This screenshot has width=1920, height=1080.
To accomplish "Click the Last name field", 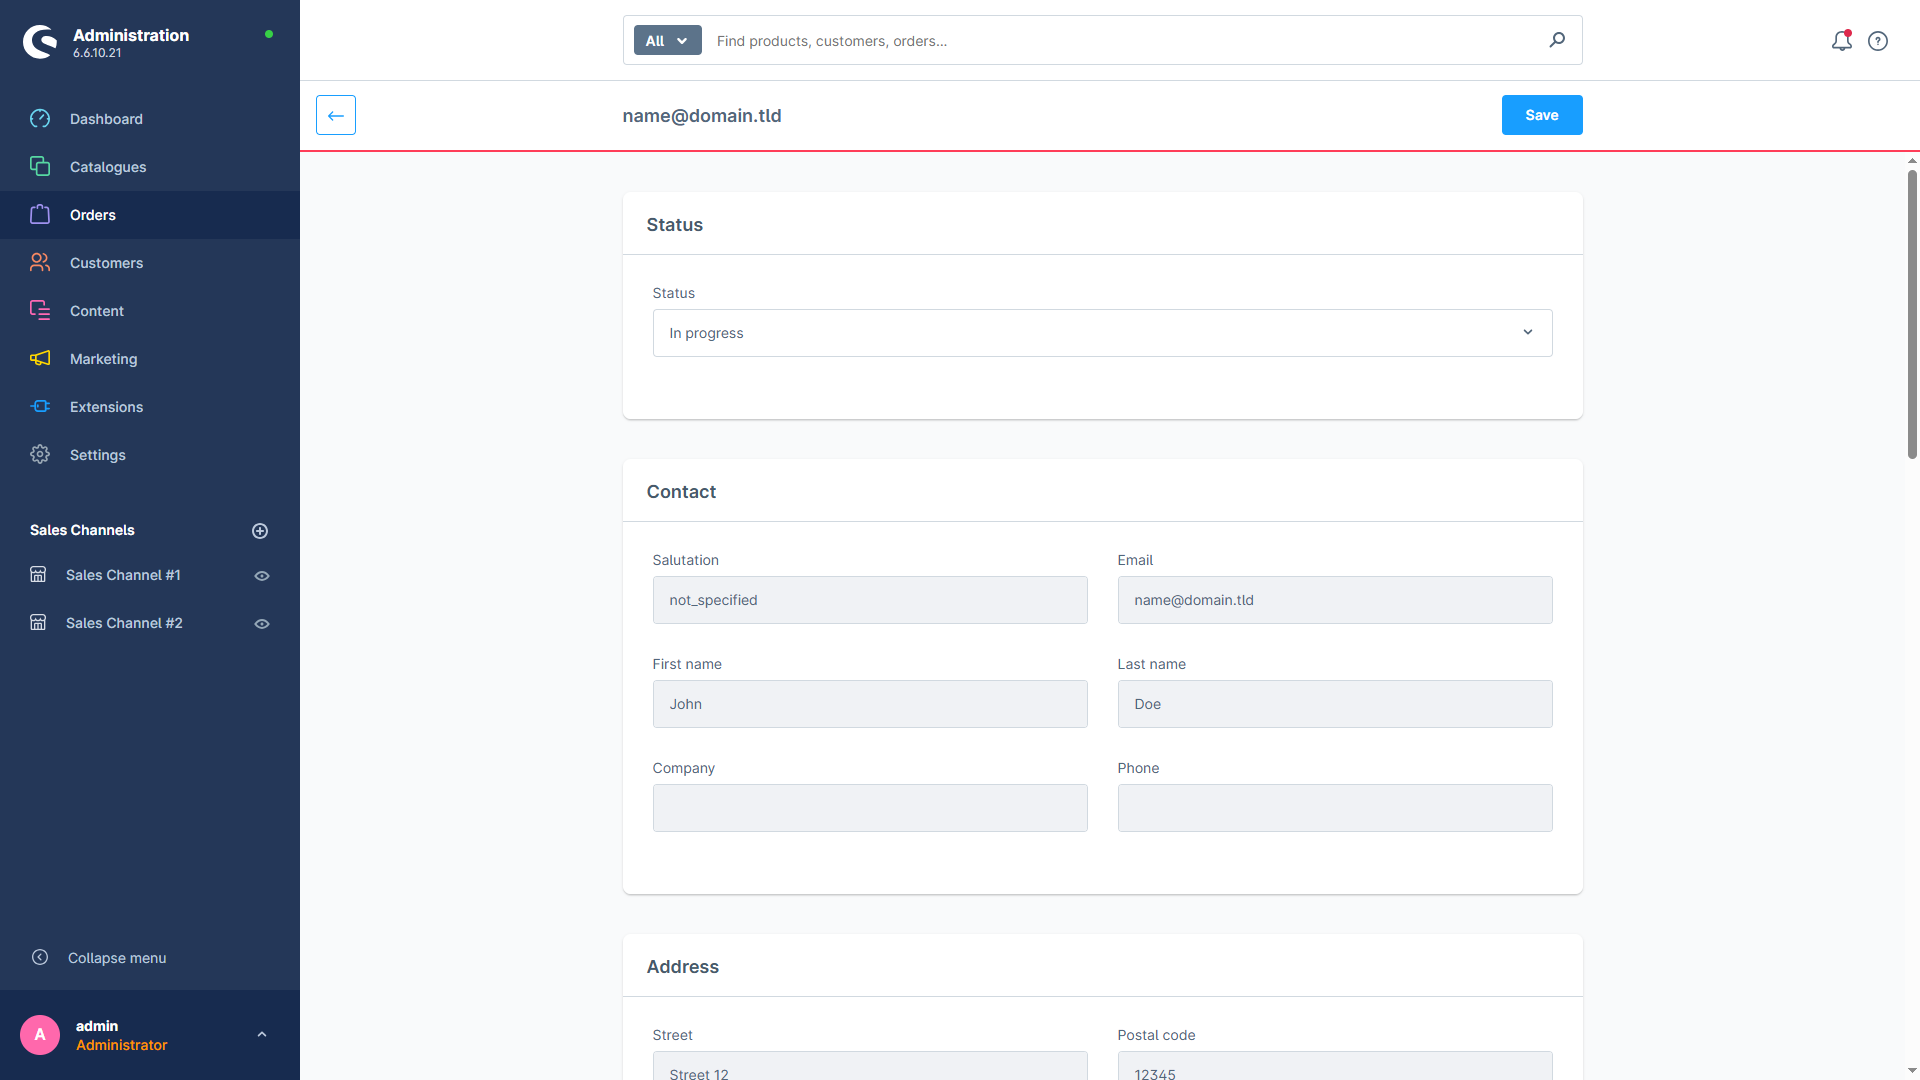I will coord(1335,704).
